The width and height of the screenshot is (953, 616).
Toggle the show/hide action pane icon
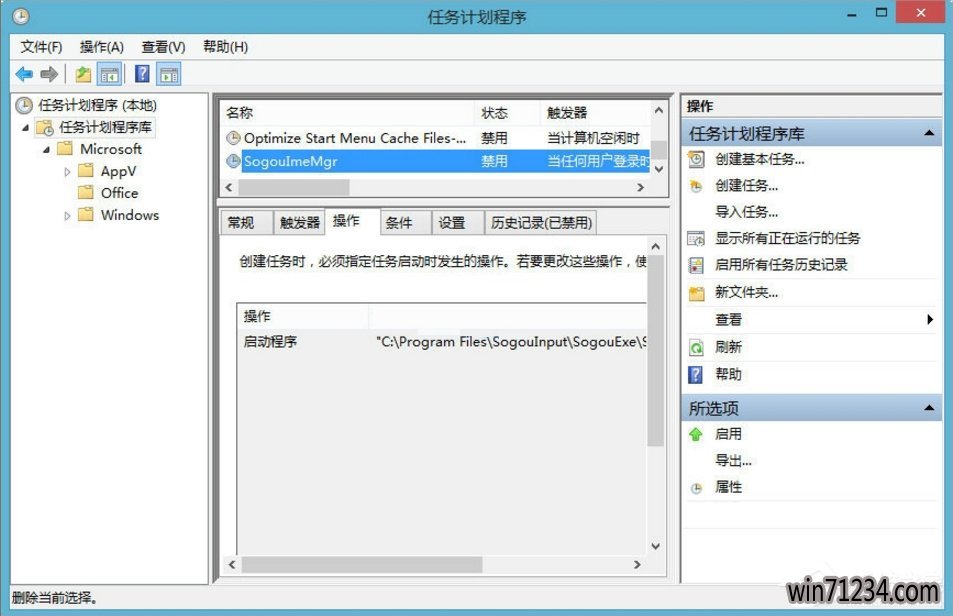click(169, 74)
